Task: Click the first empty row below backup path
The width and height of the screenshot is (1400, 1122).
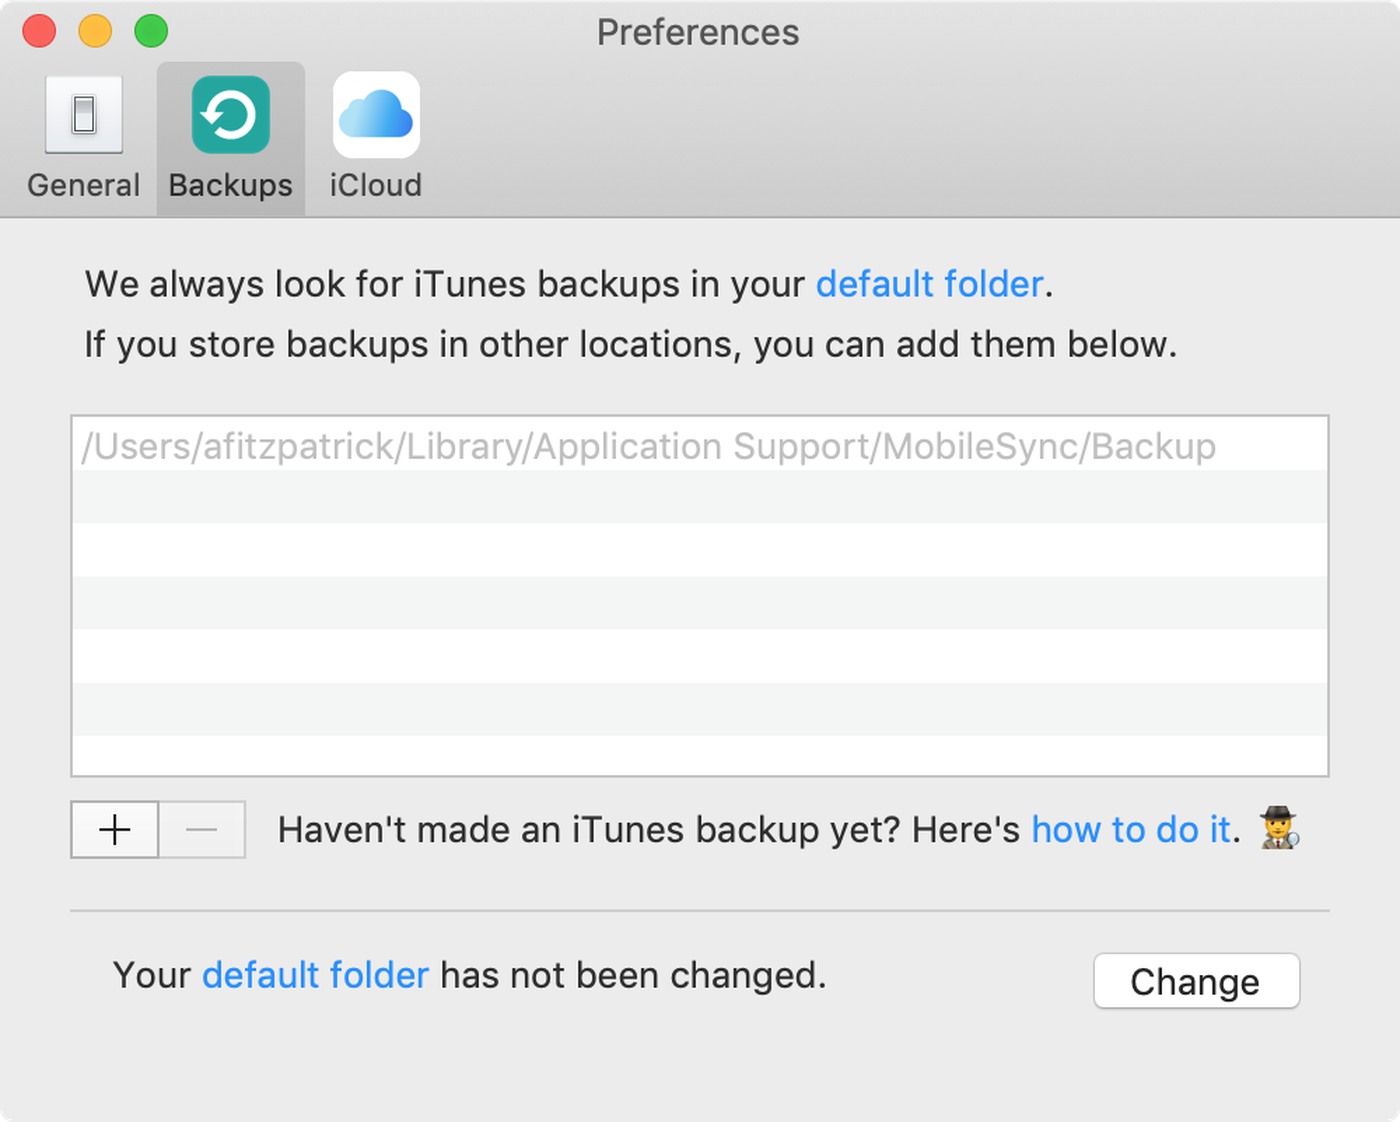Action: (x=700, y=497)
